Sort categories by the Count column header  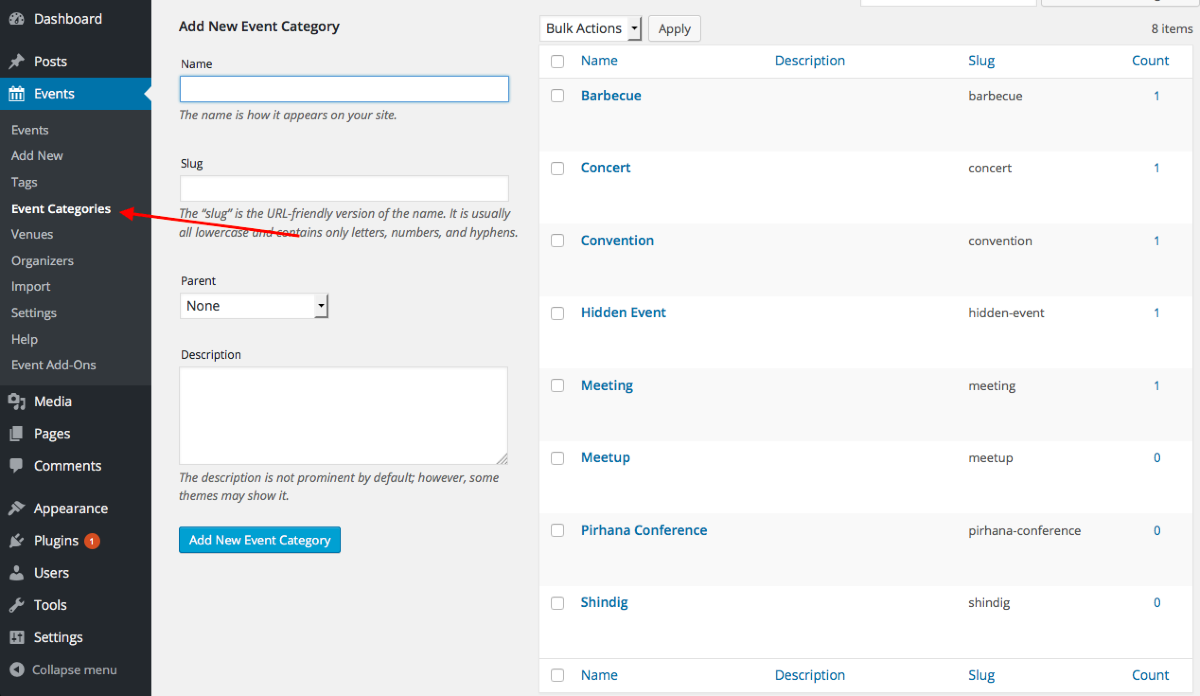point(1150,61)
